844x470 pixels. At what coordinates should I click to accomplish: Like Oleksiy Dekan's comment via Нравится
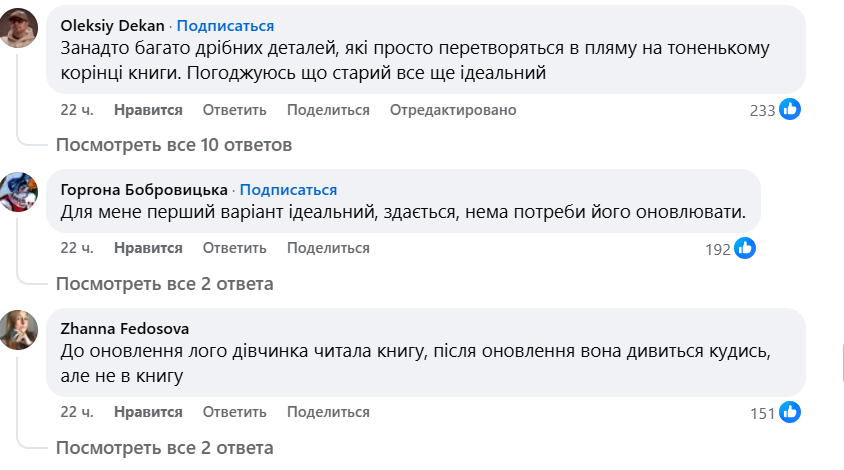point(148,110)
